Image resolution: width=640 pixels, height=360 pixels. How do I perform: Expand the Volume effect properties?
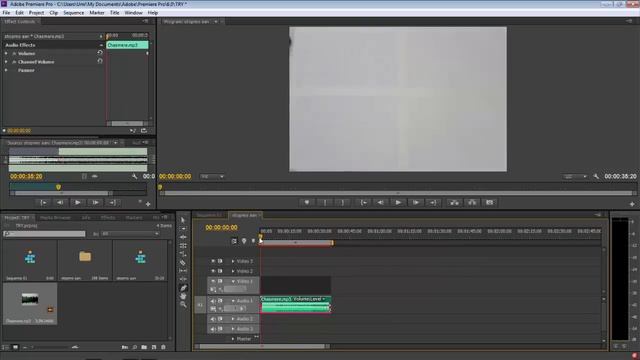(x=6, y=53)
